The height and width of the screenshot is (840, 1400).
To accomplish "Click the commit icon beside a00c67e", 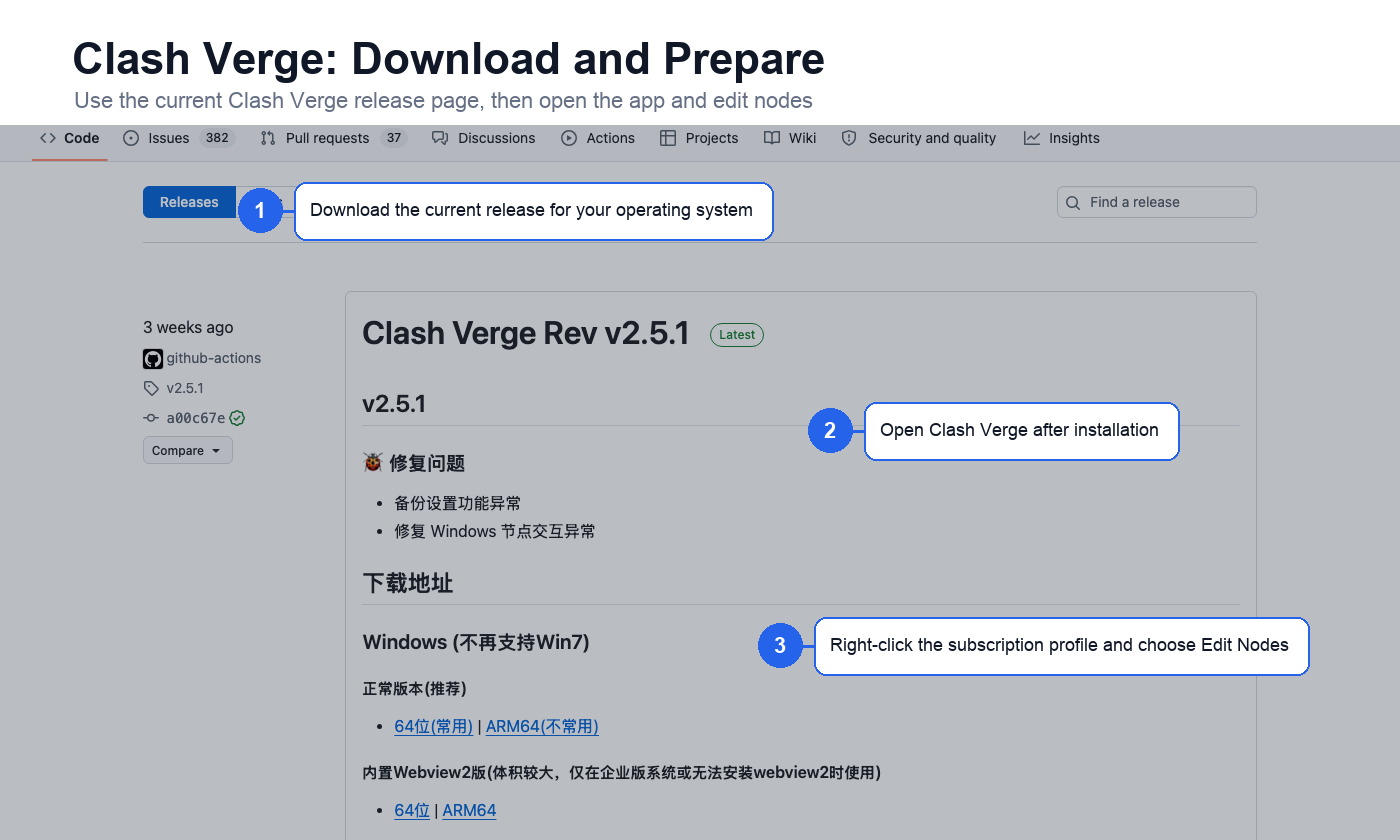I will 151,418.
